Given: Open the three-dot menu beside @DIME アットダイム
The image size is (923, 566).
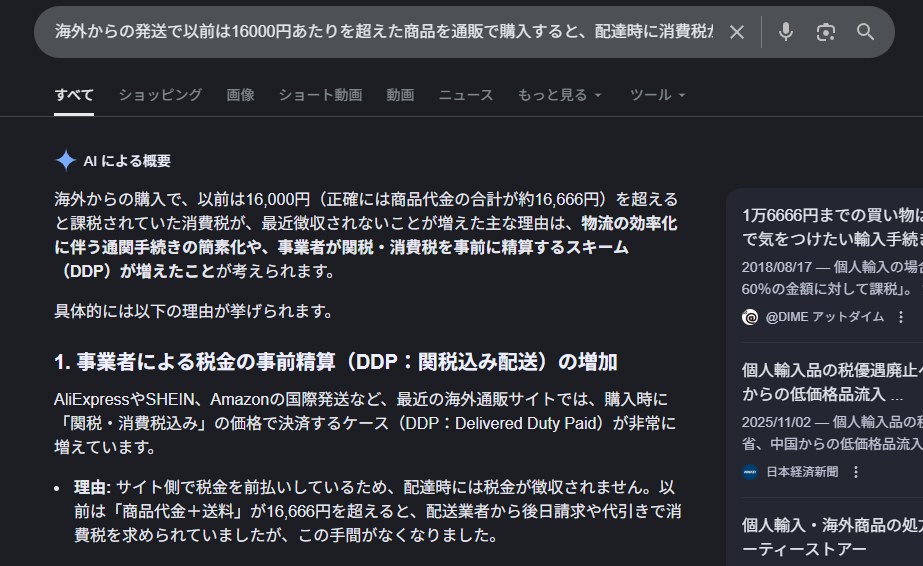Looking at the screenshot, I should tap(901, 317).
